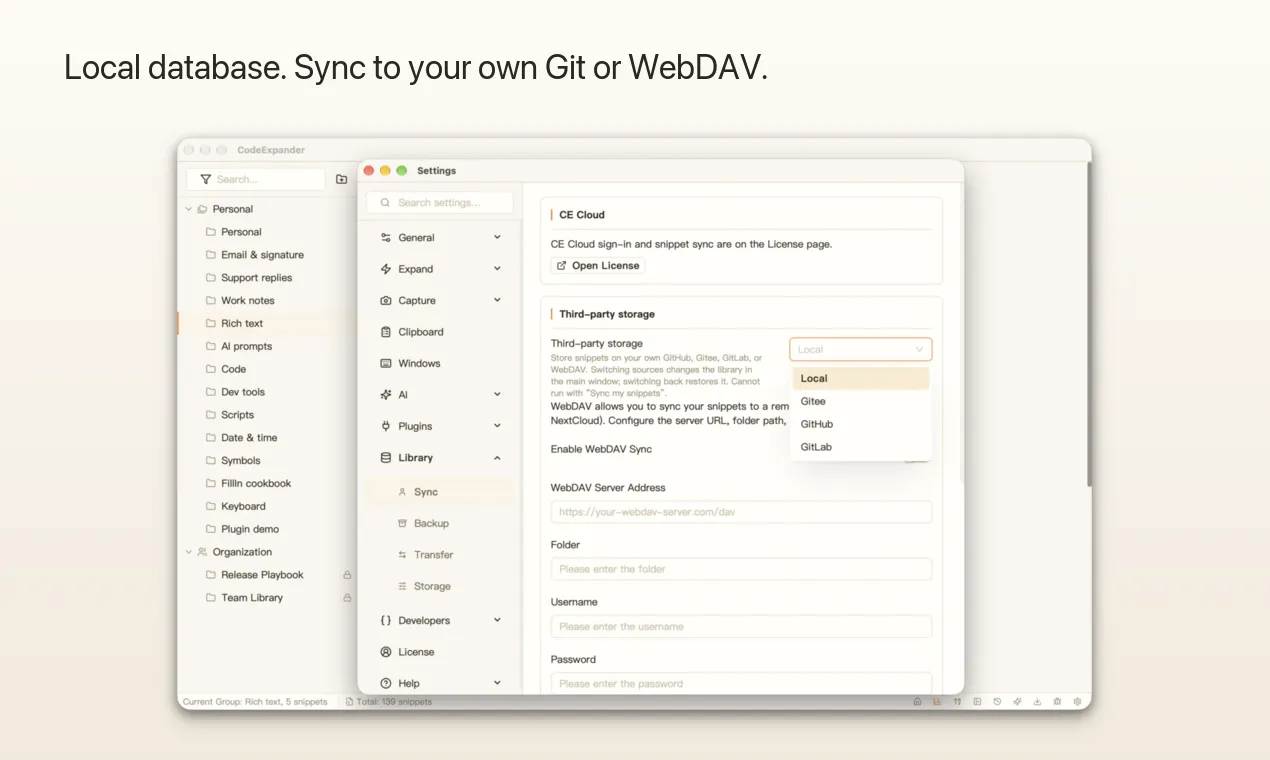Click the bug debug icon in status bar
Screen dimensions: 1270x760
pyautogui.click(x=1057, y=701)
